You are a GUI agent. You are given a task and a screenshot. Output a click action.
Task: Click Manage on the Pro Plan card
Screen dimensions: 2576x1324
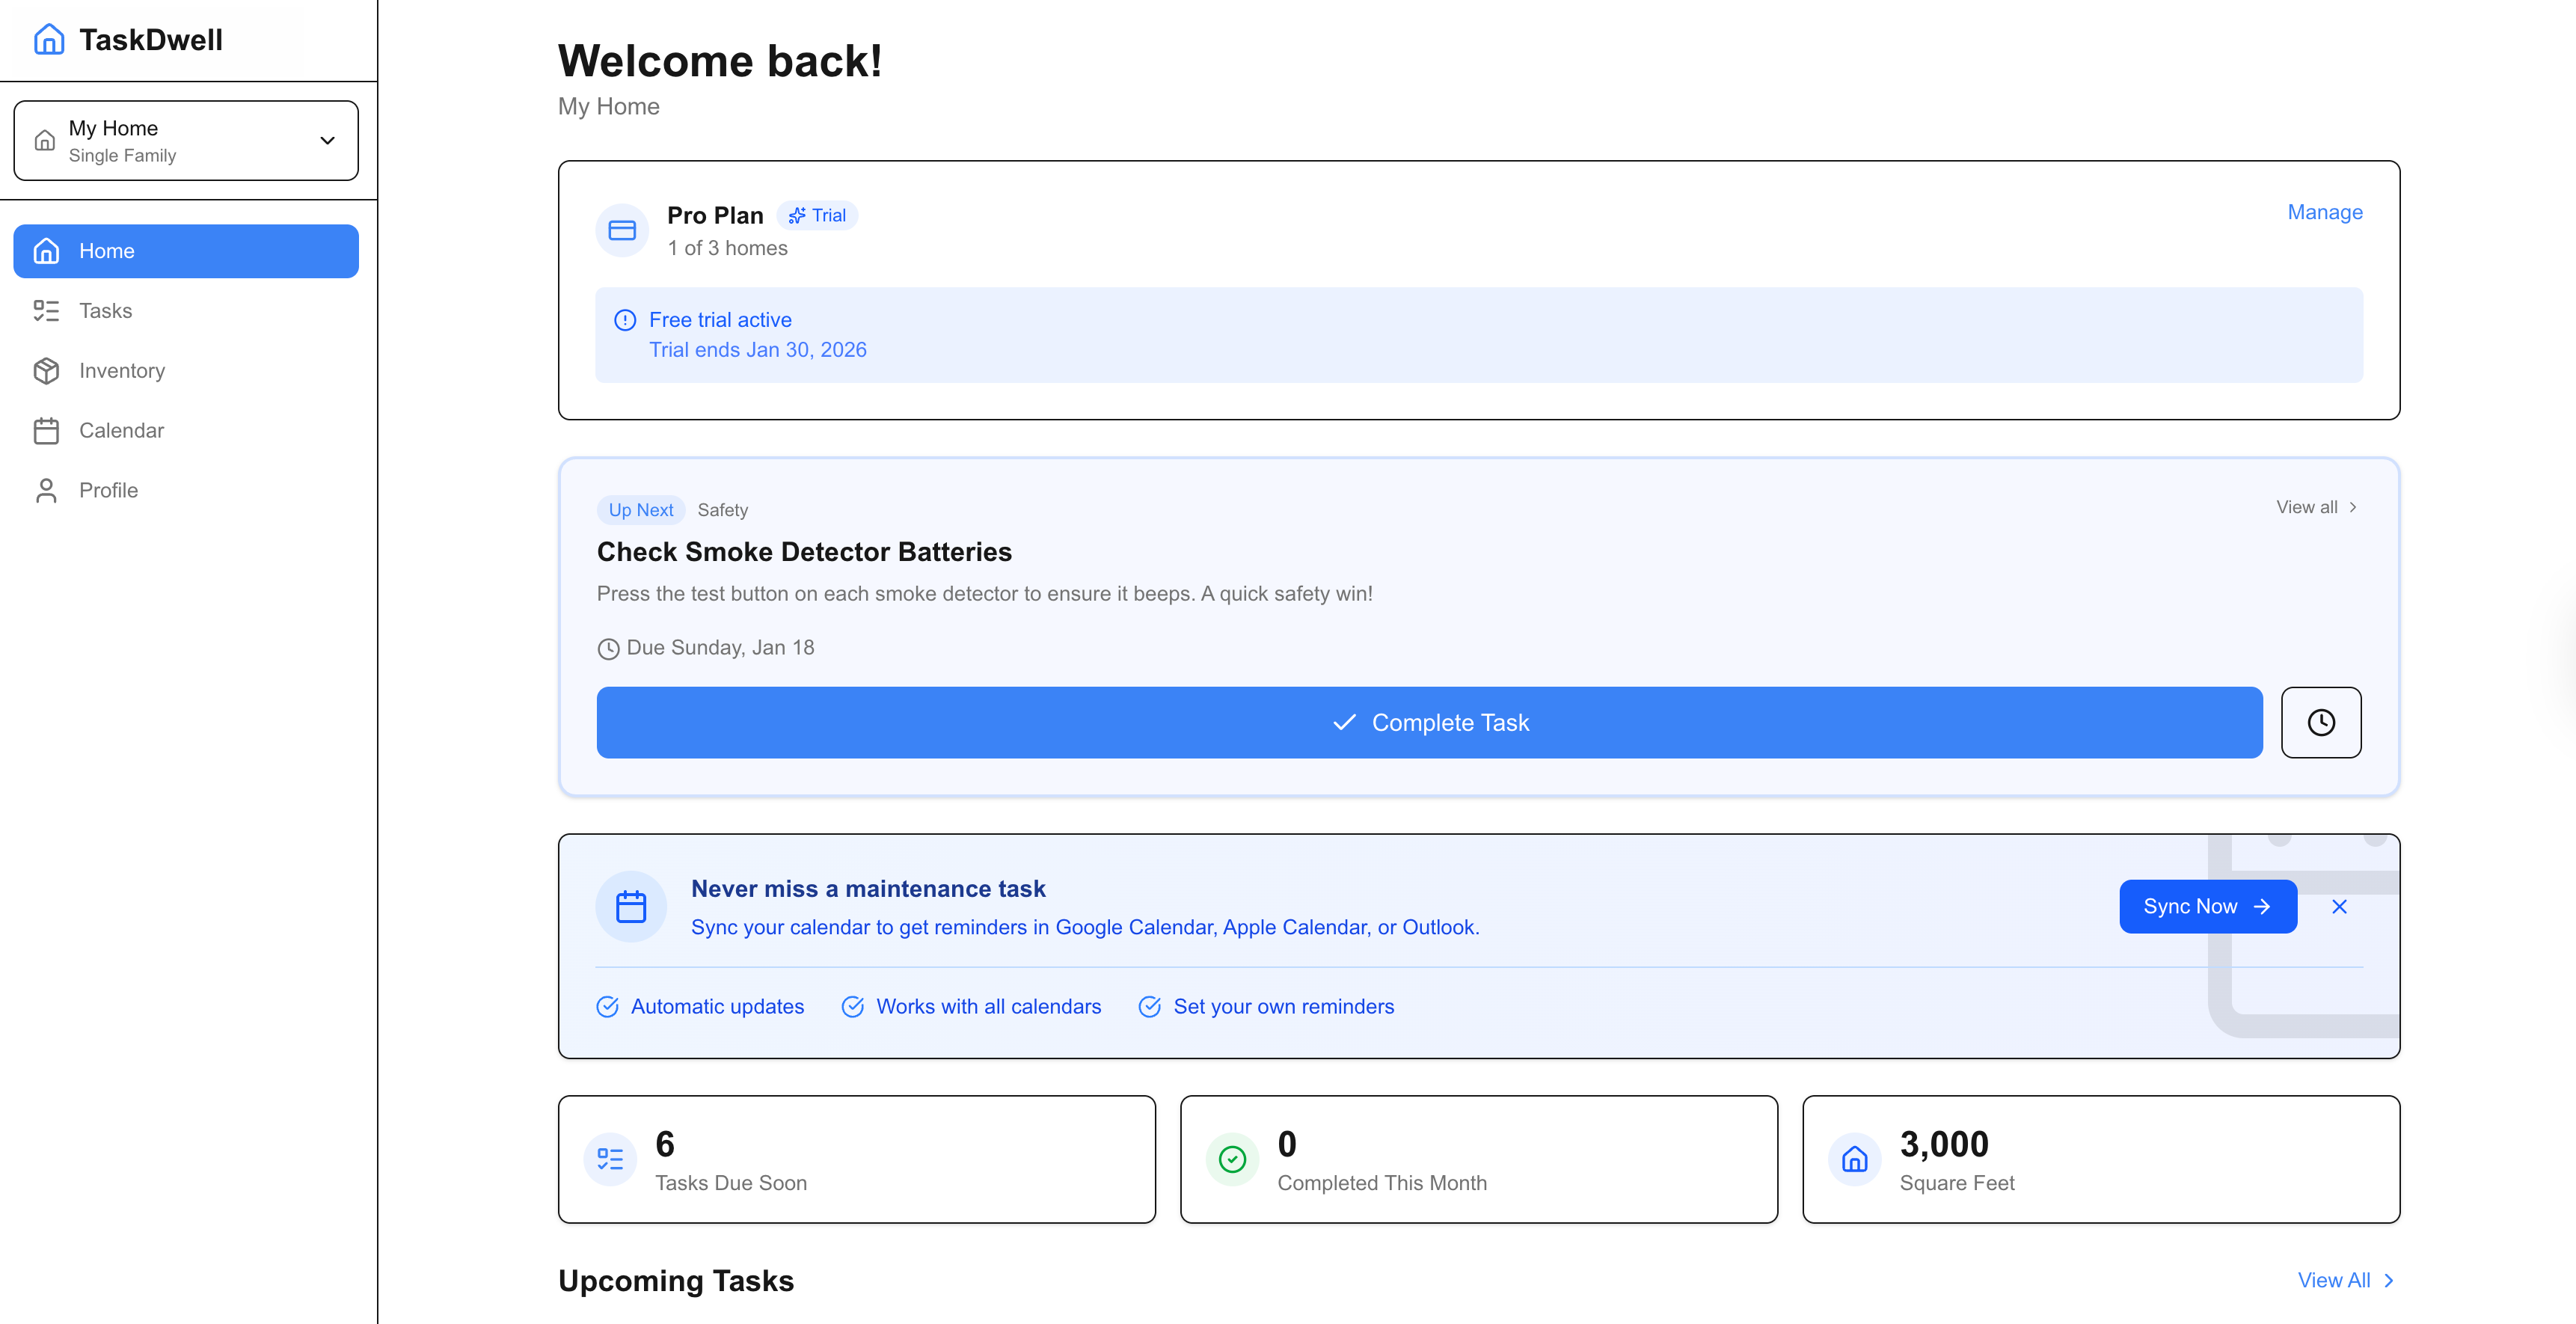[2324, 212]
